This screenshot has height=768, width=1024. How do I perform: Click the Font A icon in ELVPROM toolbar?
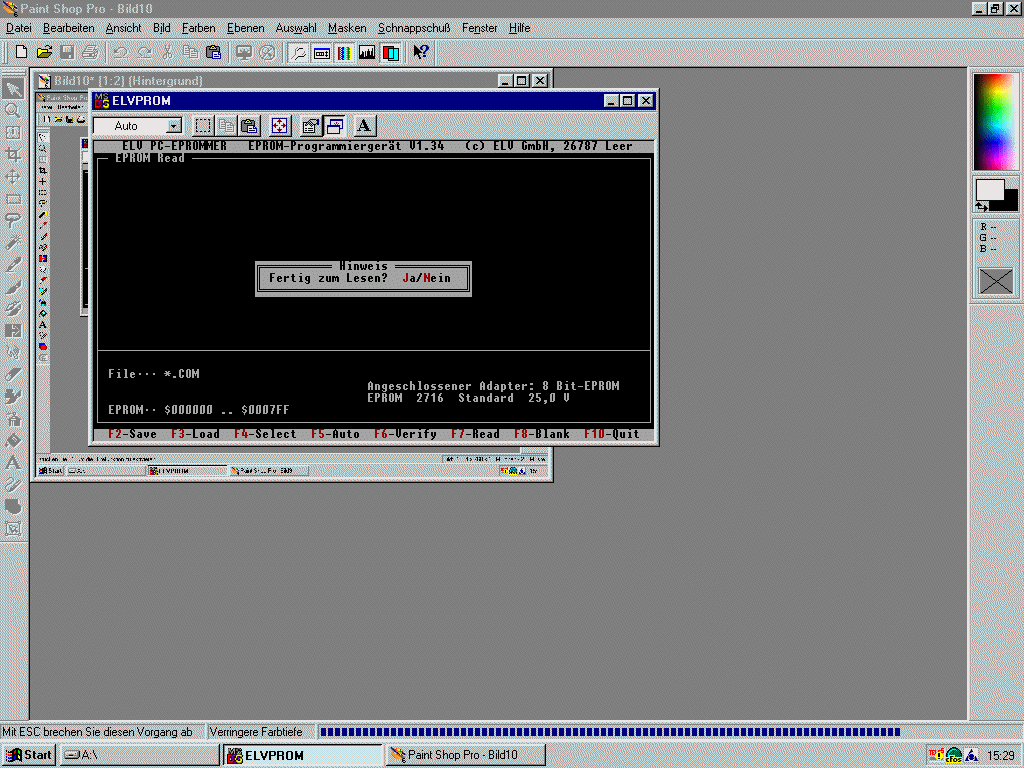click(x=364, y=125)
